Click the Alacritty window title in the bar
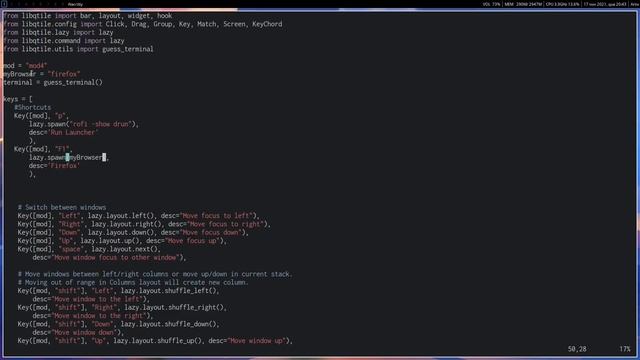 pos(75,4)
